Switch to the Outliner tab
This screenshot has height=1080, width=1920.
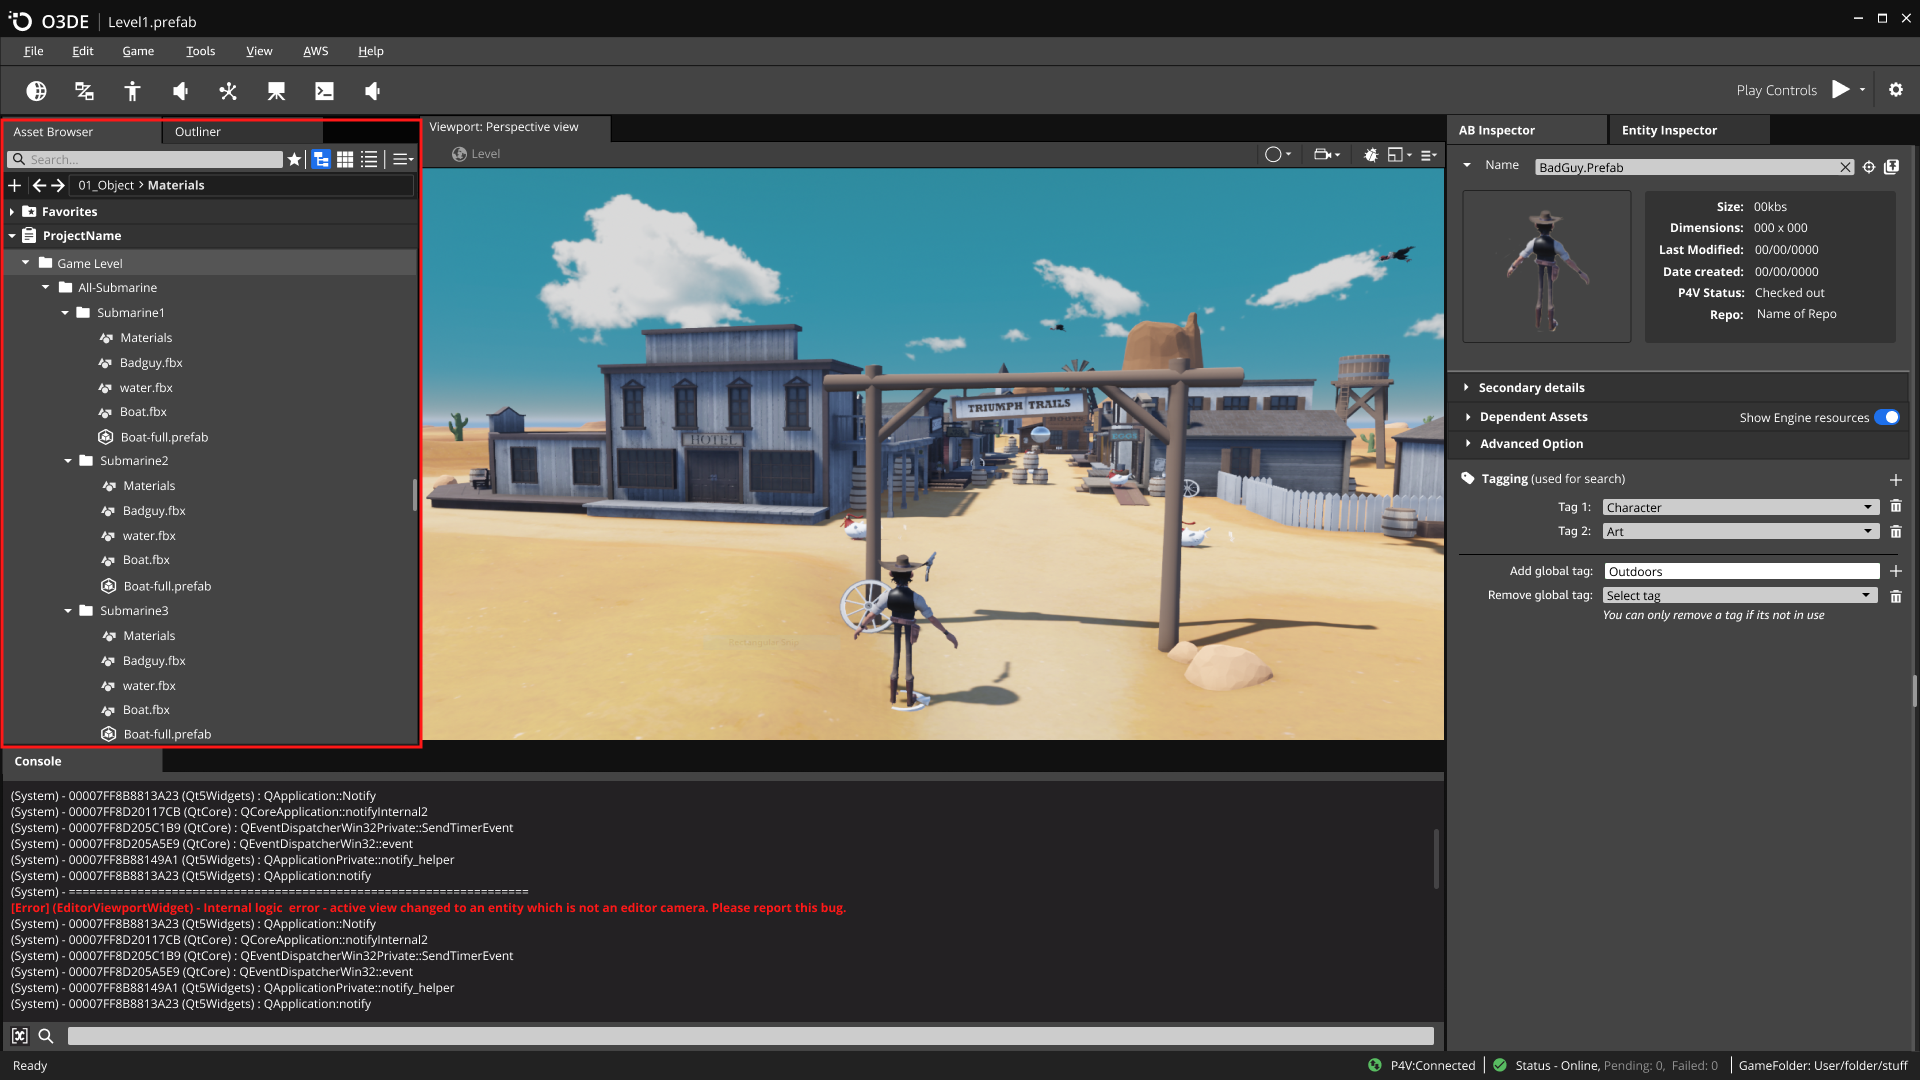(x=198, y=131)
